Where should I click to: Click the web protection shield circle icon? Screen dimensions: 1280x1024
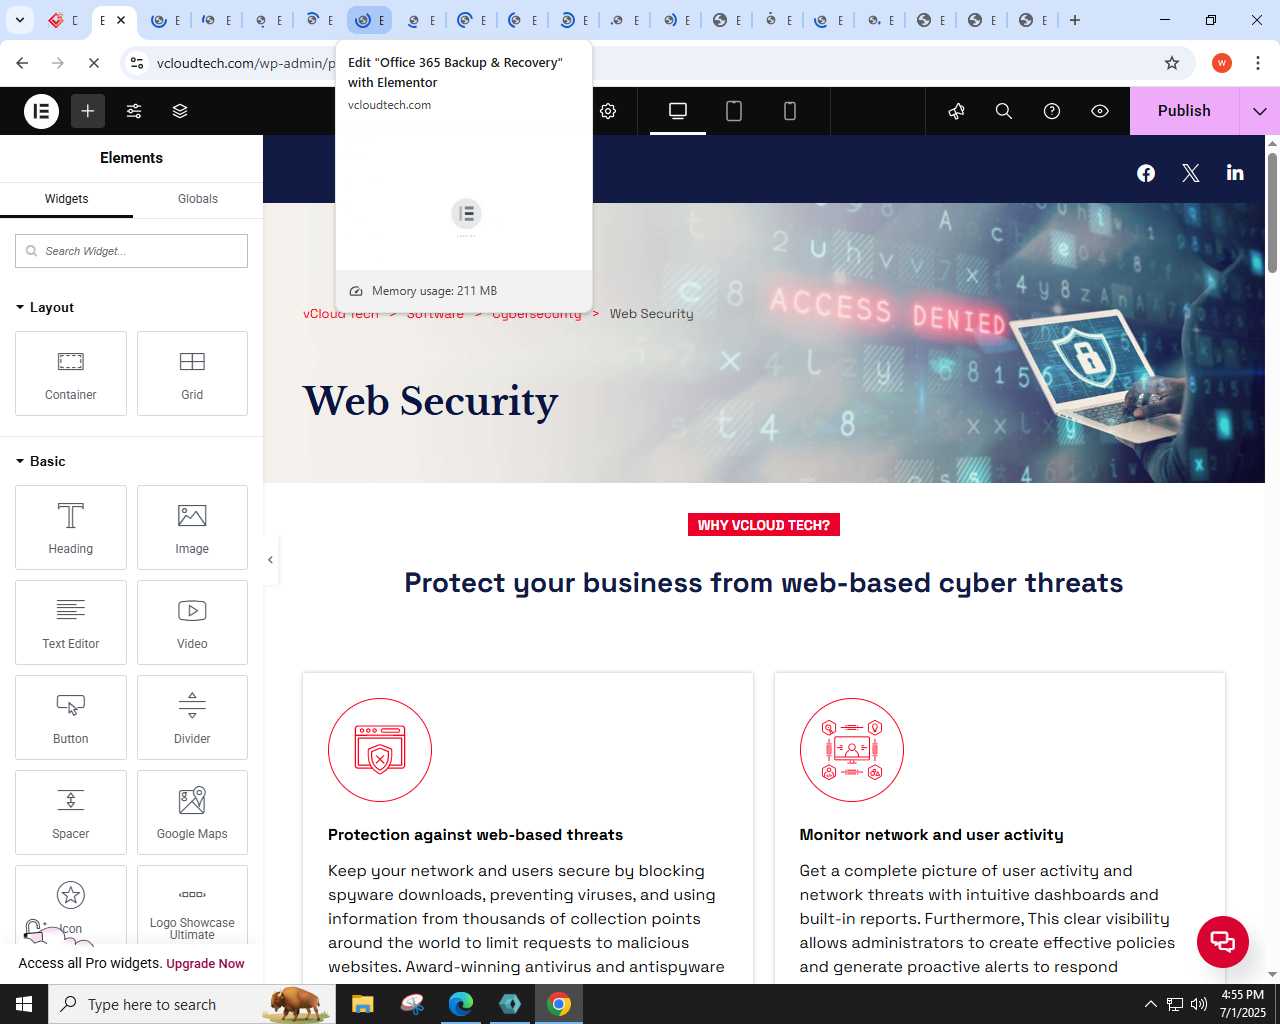click(x=380, y=750)
